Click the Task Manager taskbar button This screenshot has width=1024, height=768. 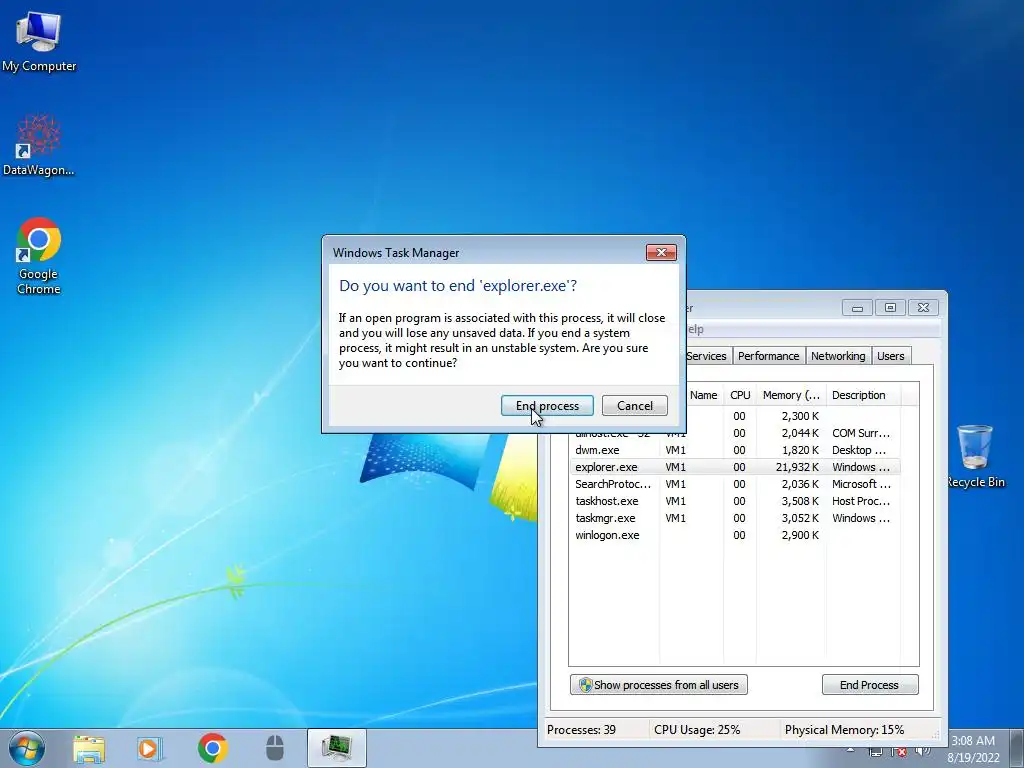click(337, 748)
